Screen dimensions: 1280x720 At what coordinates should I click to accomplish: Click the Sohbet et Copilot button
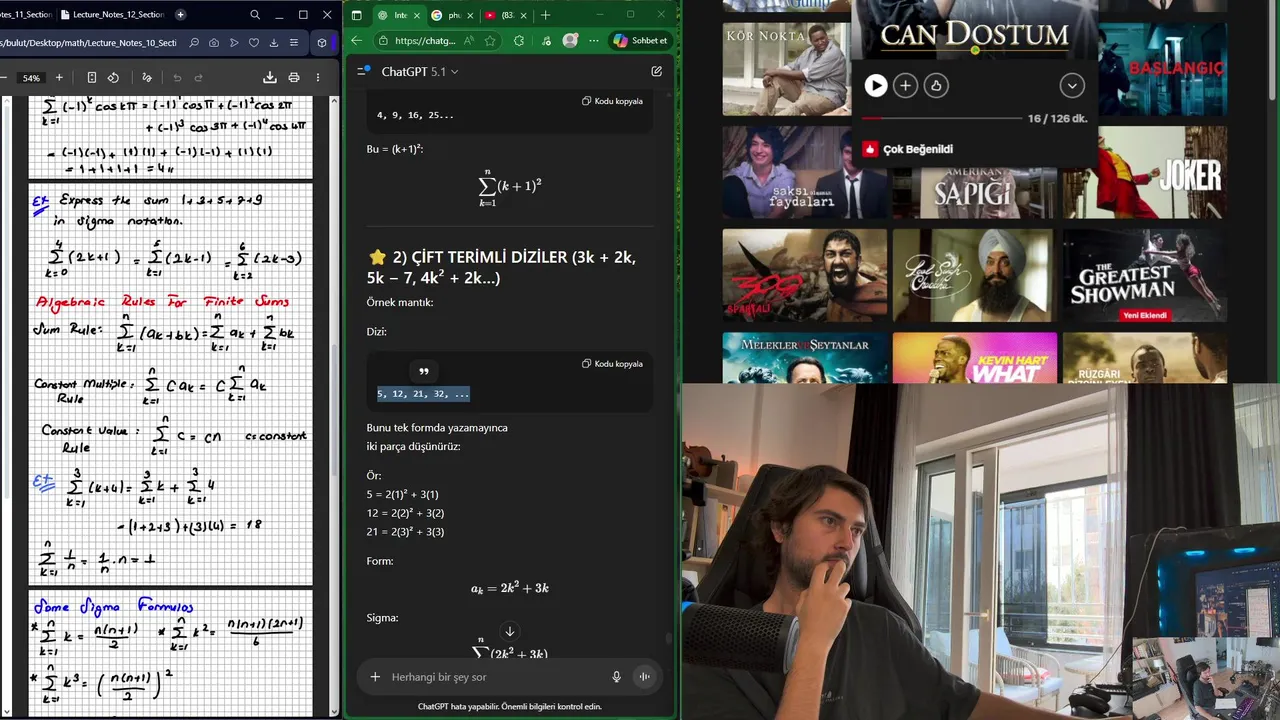tap(640, 41)
